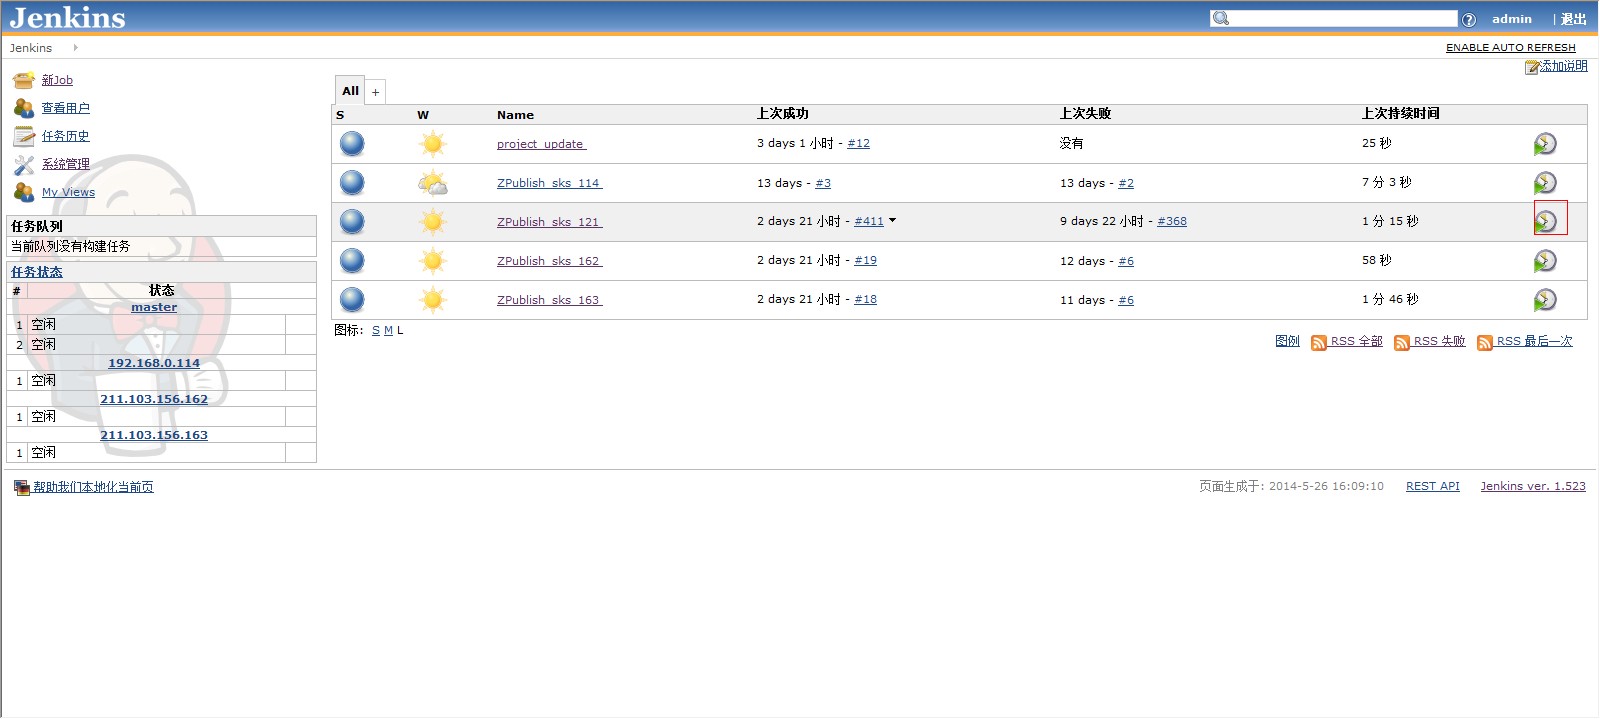Image resolution: width=1600 pixels, height=719 pixels.
Task: Open RSS 全部 feed
Action: click(x=1355, y=342)
